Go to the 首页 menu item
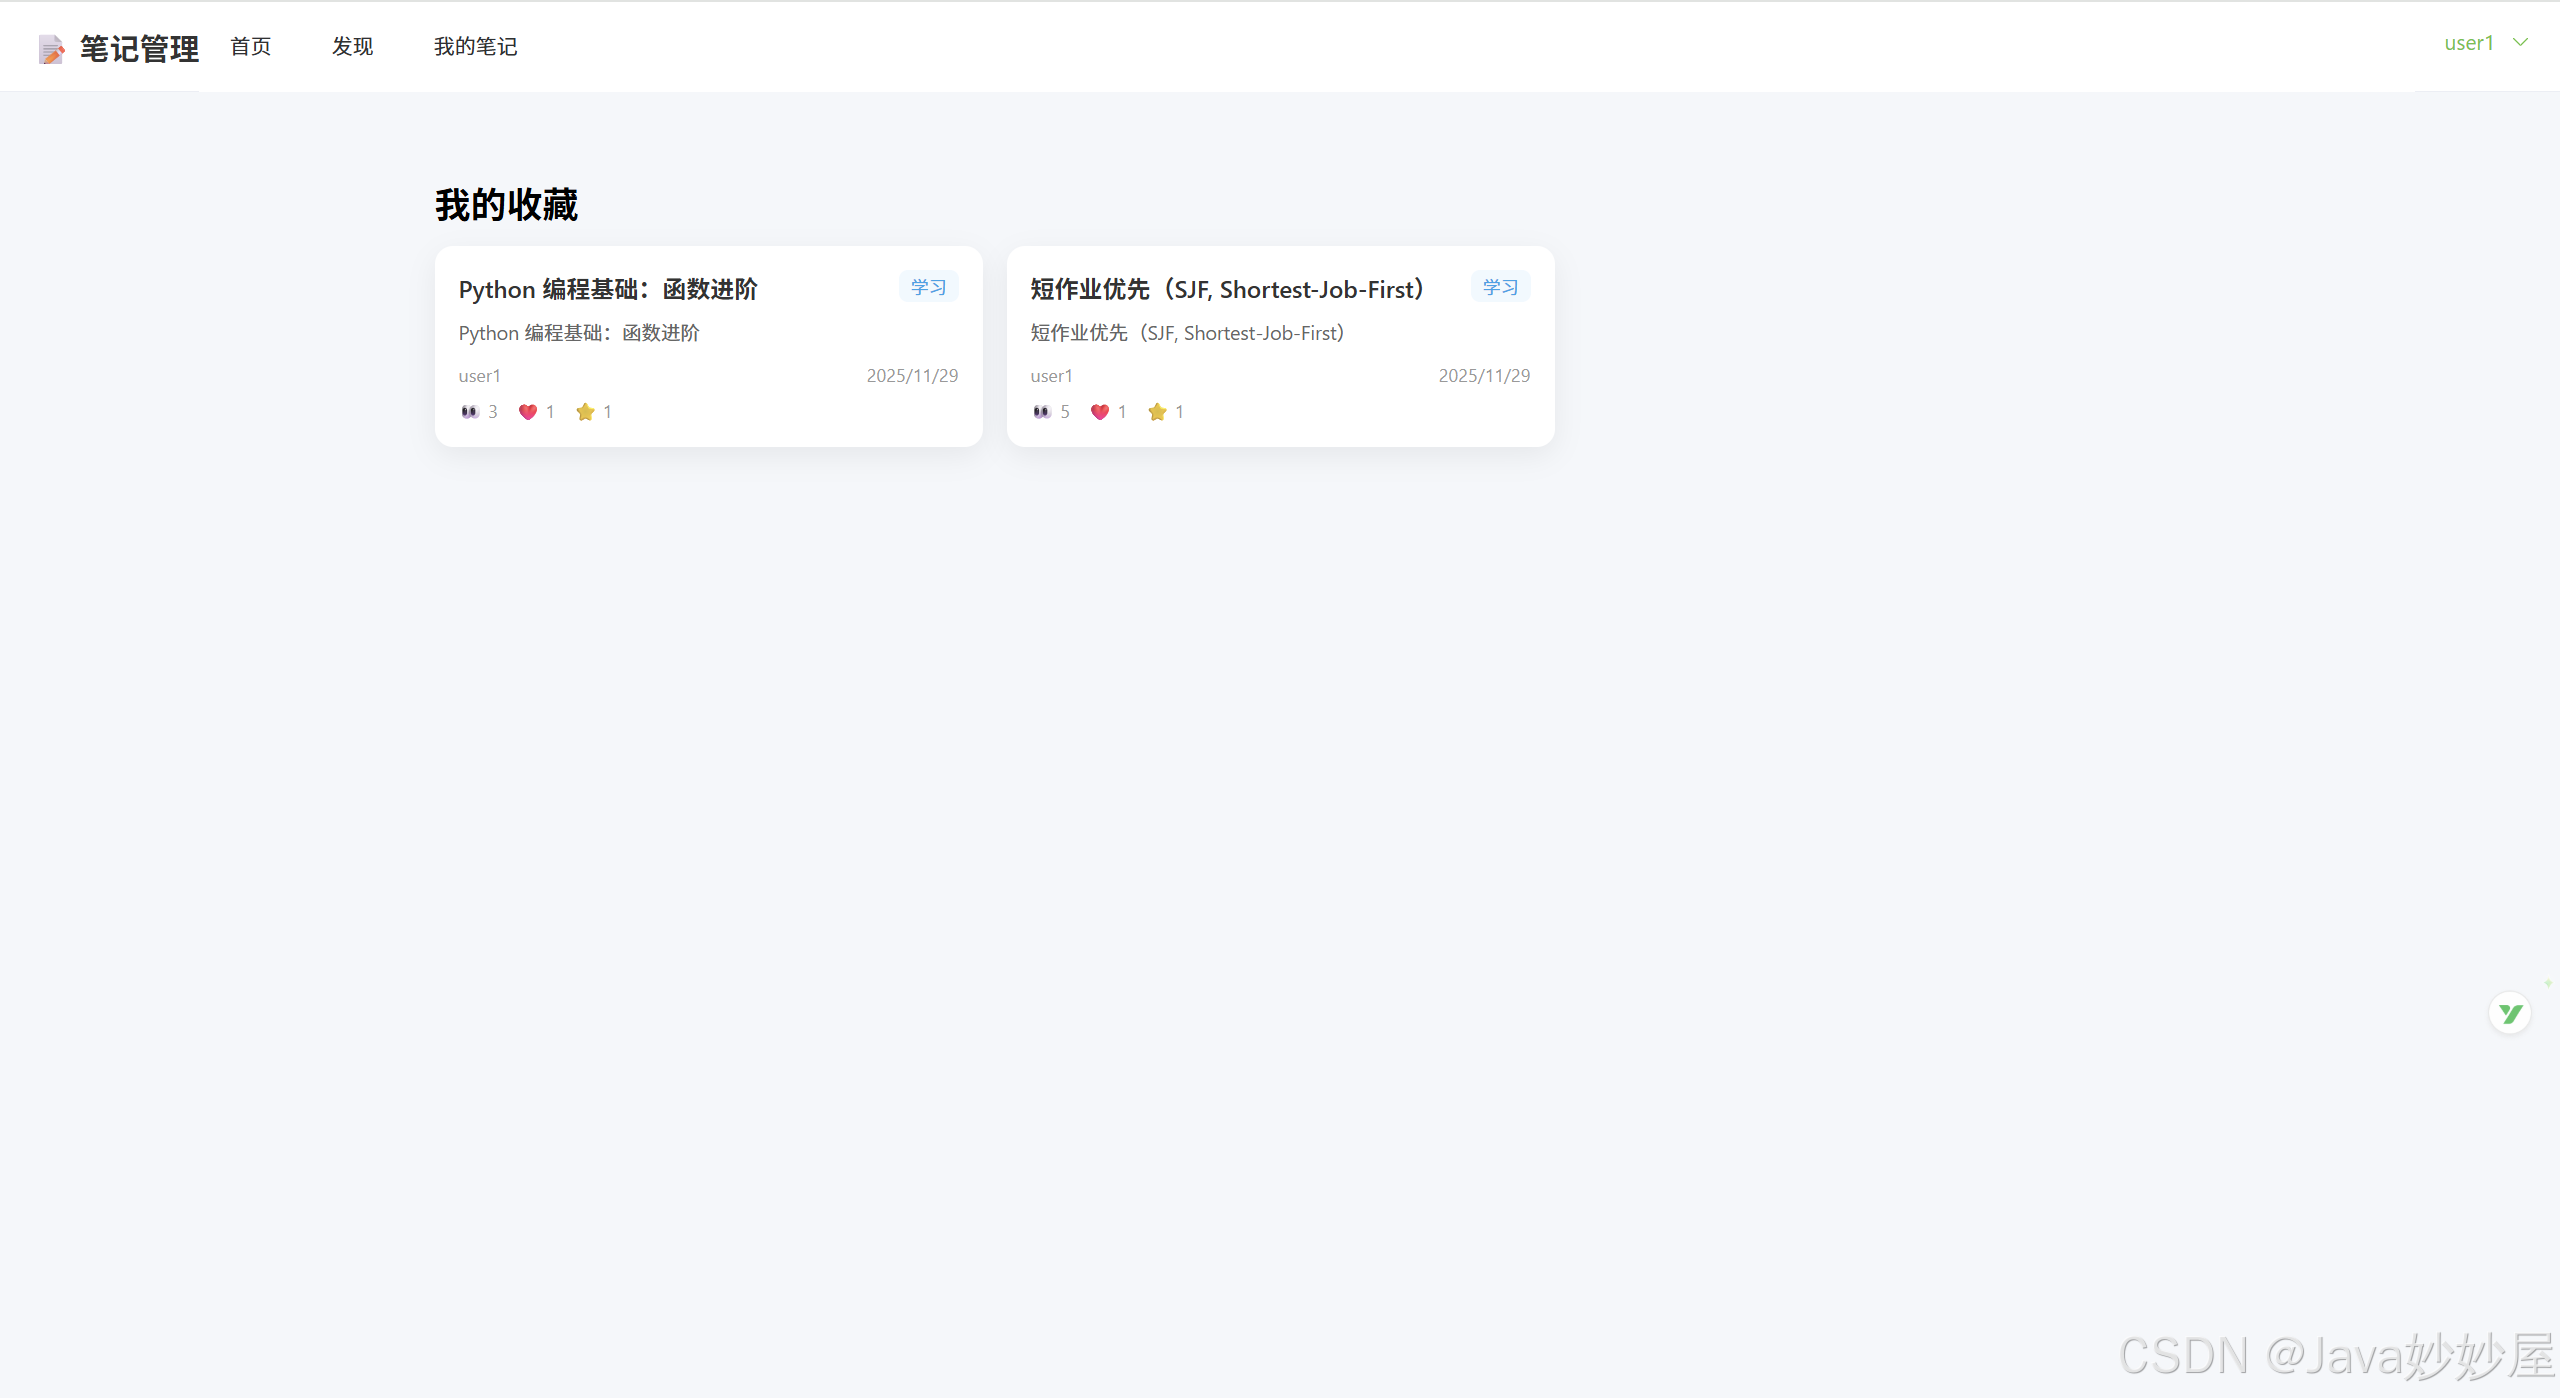The image size is (2560, 1398). tap(251, 47)
